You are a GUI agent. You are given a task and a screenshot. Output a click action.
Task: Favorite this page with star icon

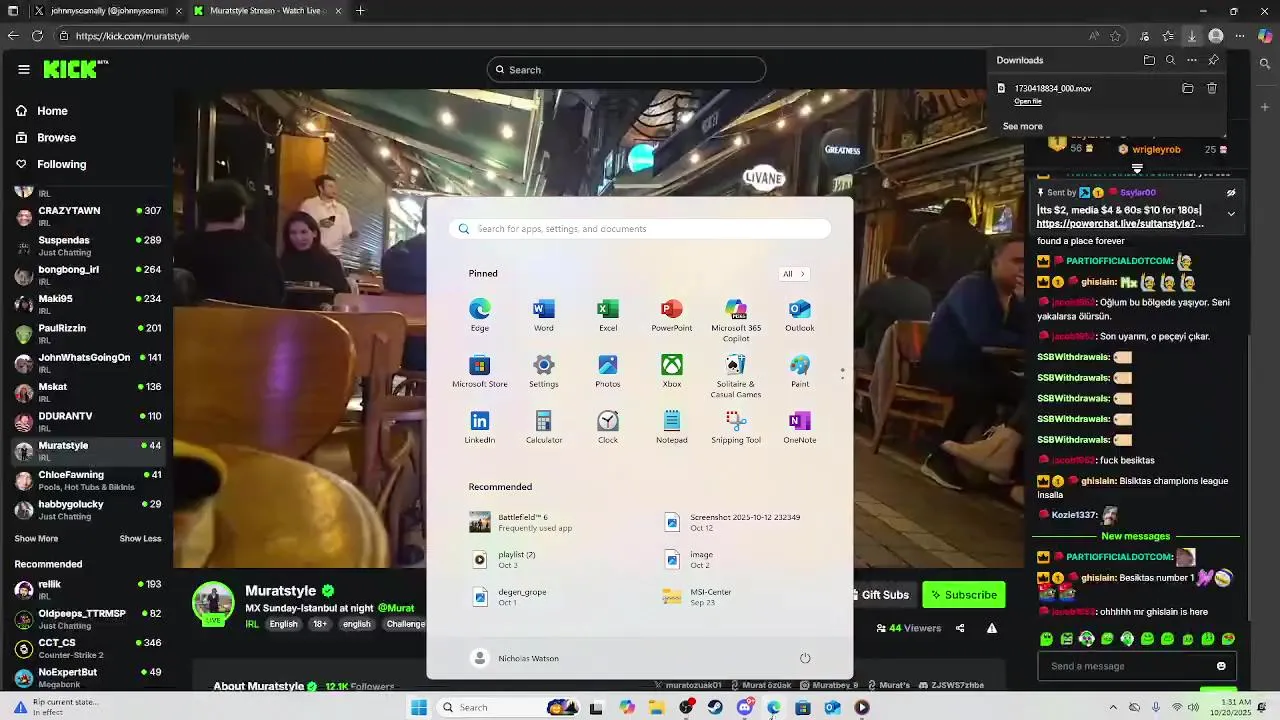[1115, 36]
